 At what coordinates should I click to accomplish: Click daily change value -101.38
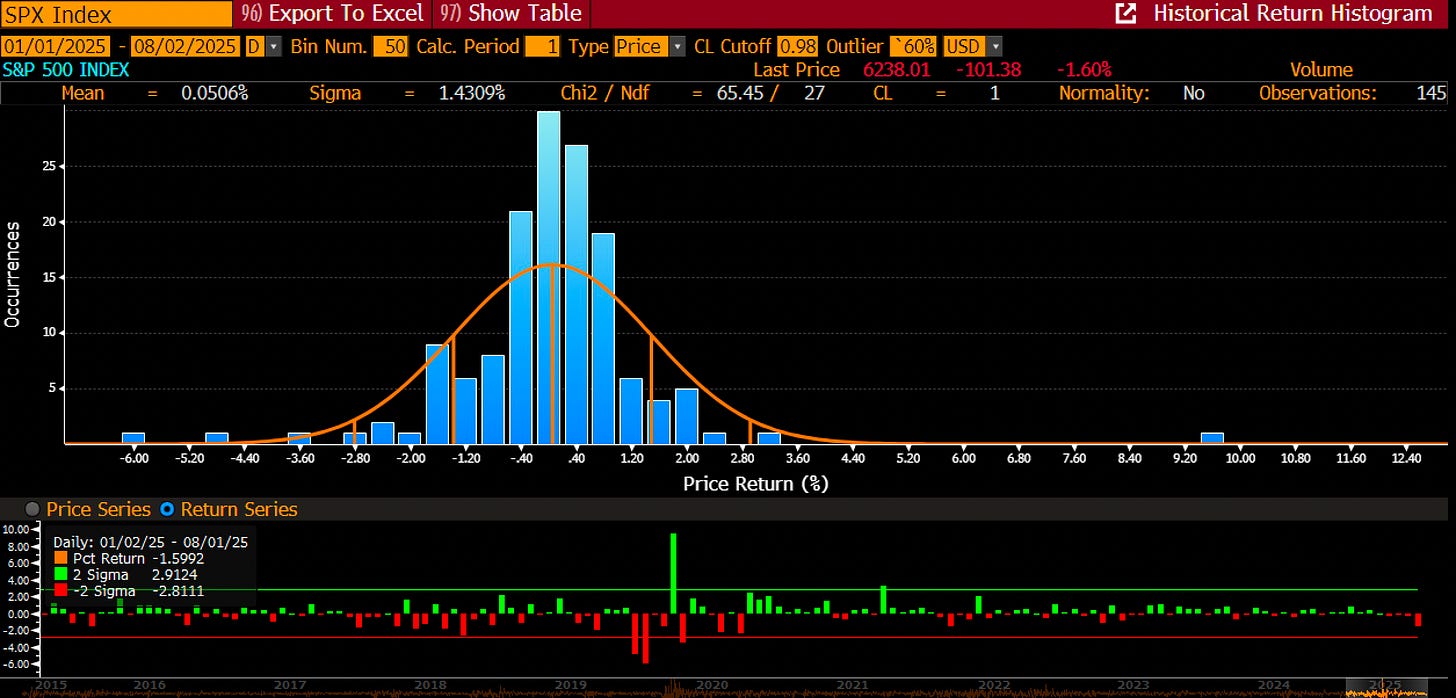pos(988,69)
